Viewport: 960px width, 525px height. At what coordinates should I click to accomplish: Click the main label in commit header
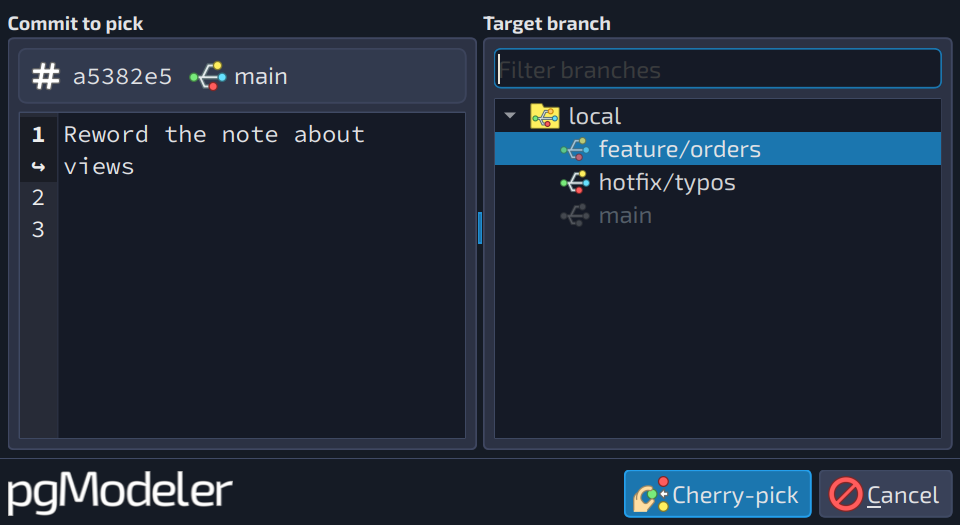point(261,76)
